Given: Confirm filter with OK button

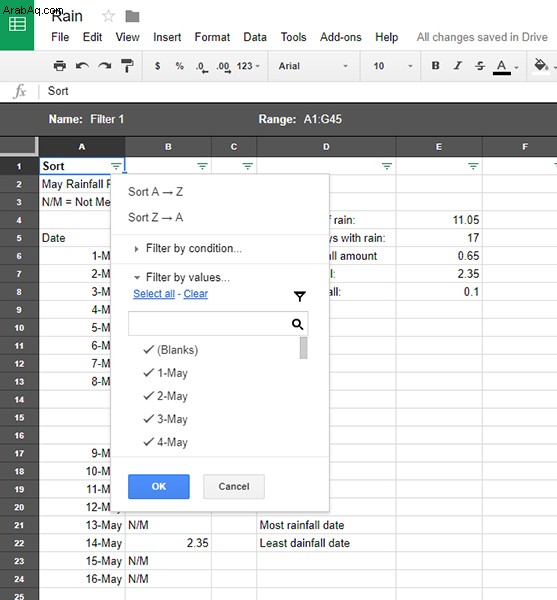Looking at the screenshot, I should tap(159, 486).
